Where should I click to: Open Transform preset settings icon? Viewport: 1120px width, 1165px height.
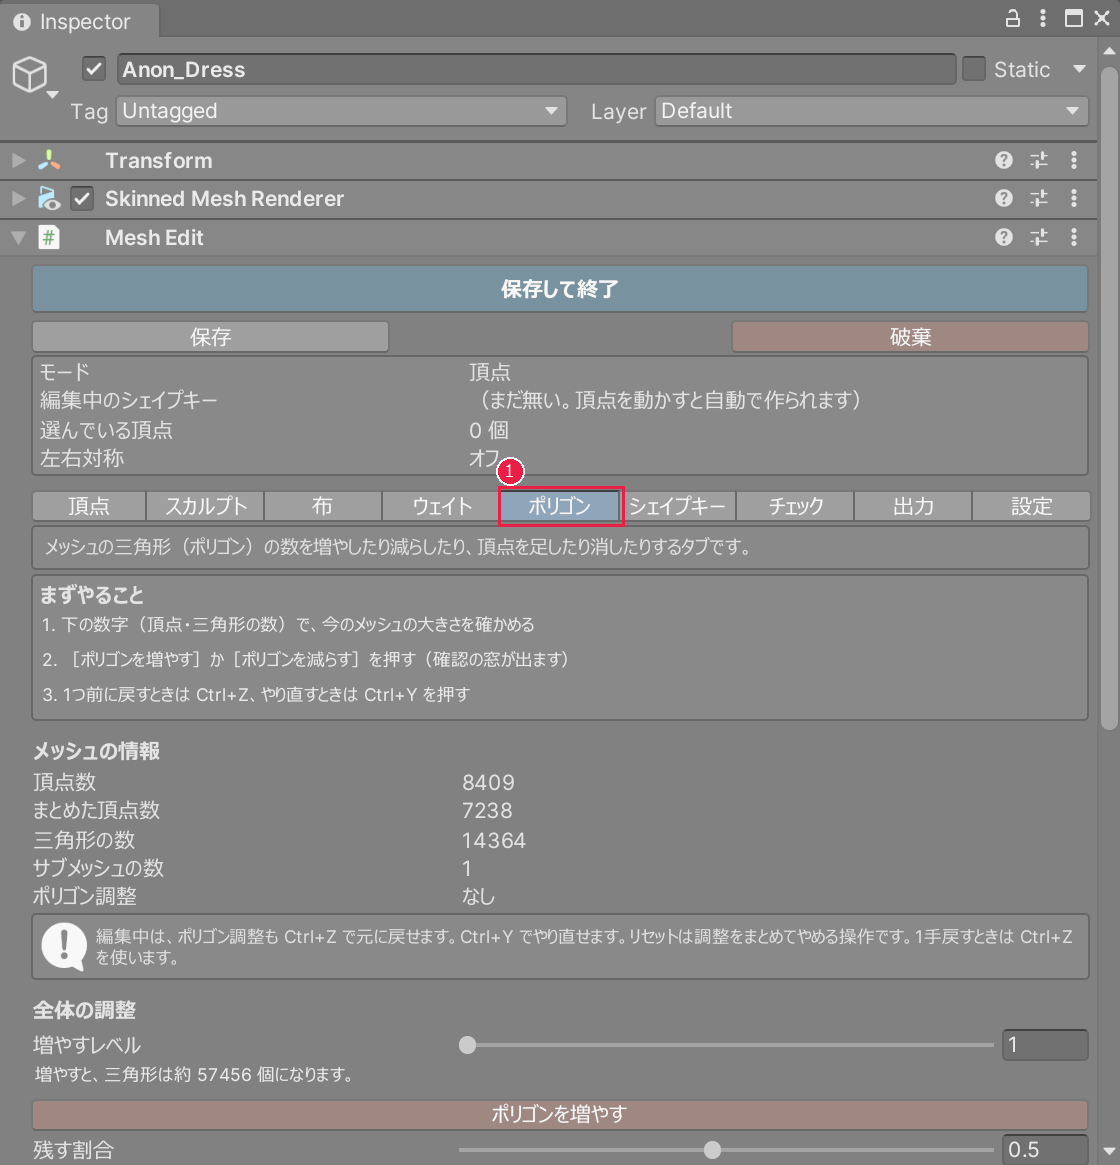click(x=1039, y=160)
